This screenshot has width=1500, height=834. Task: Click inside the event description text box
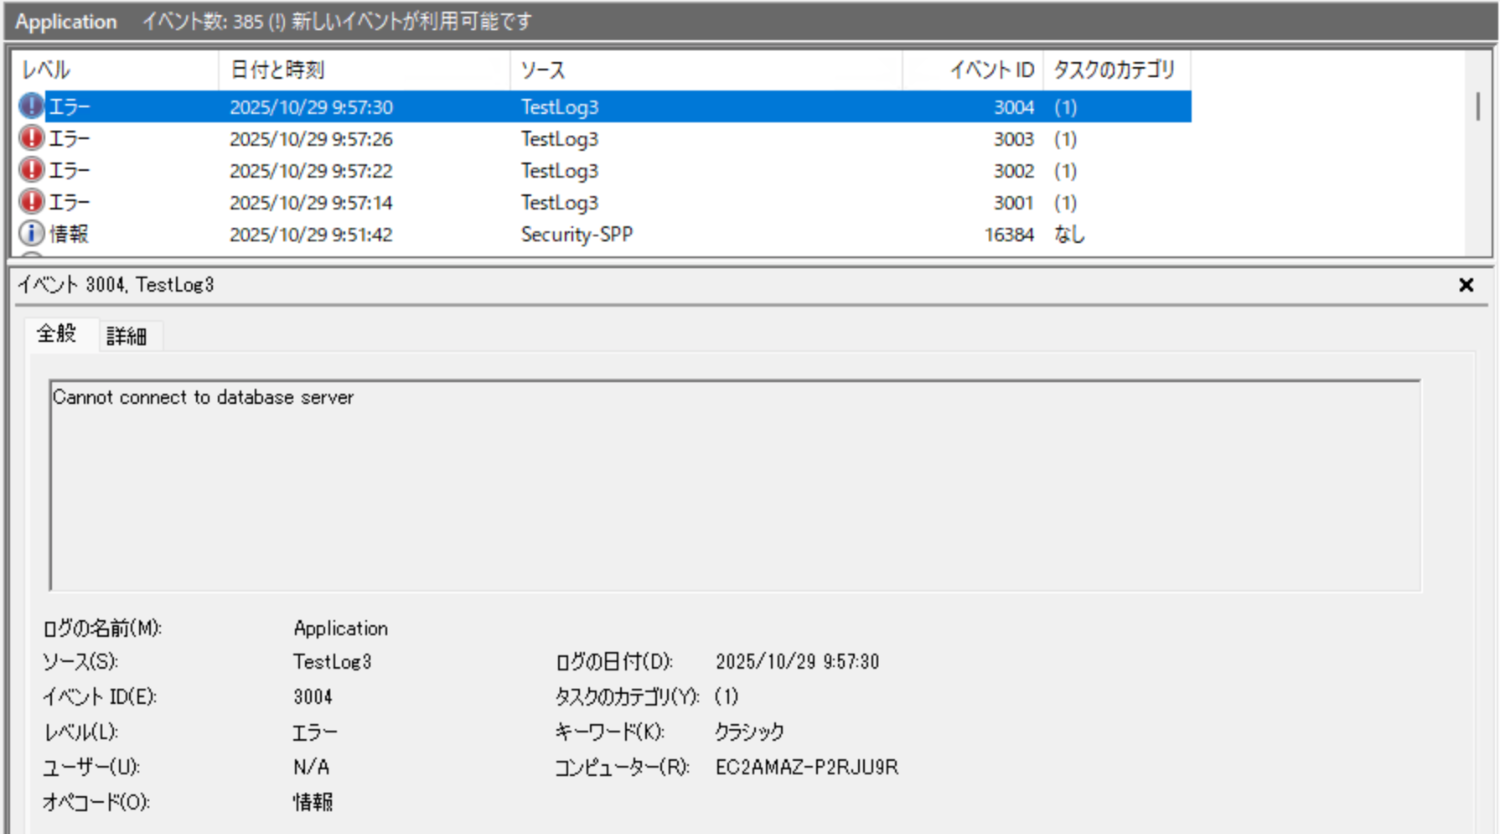coord(735,485)
